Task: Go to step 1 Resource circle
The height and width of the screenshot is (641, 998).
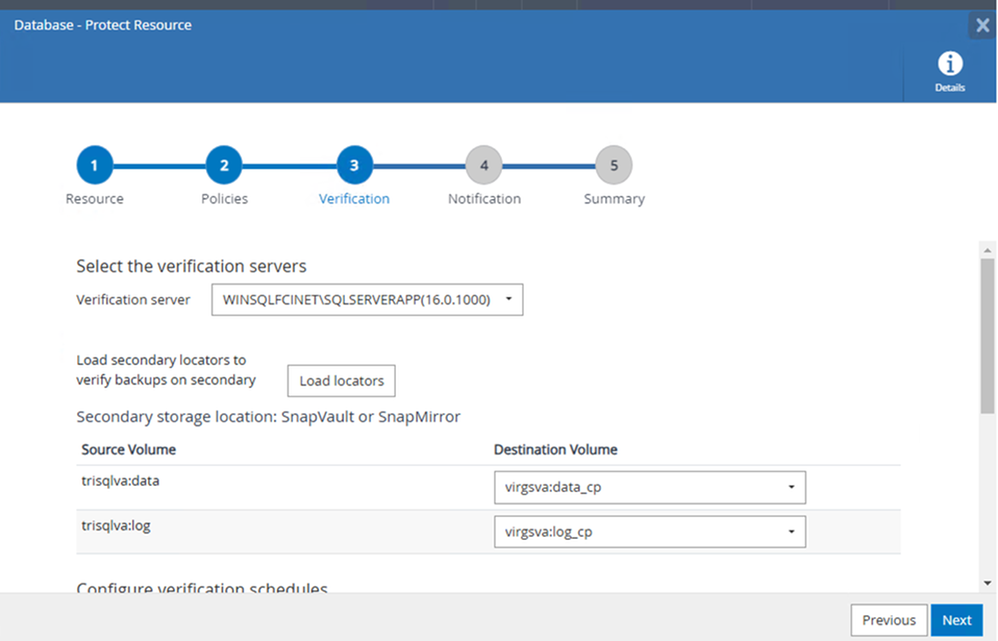Action: click(x=94, y=165)
